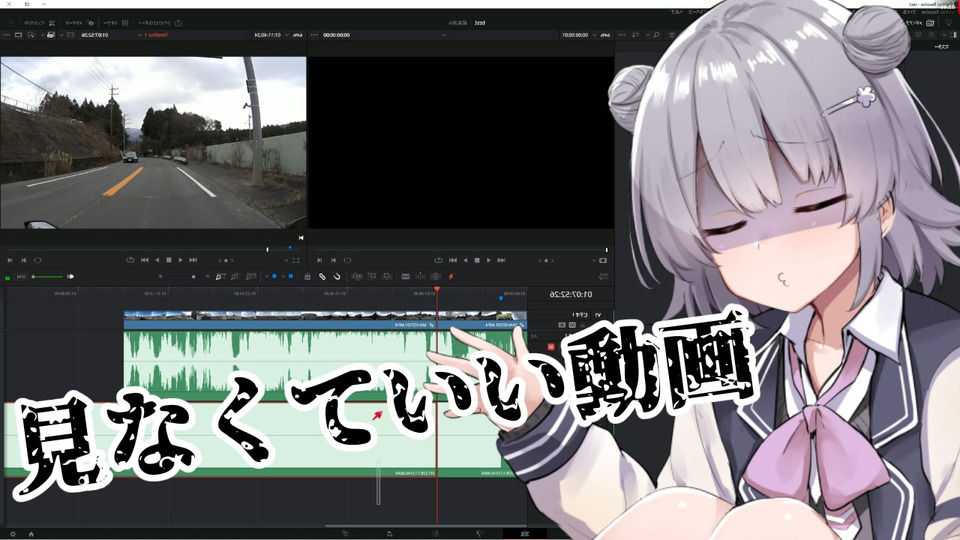
Task: Click the color wheel icon in viewer header
Action: pyautogui.click(x=31, y=35)
